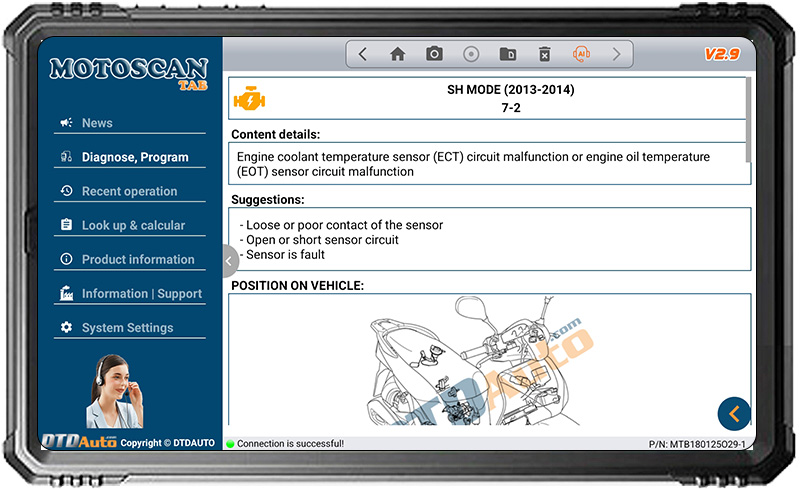Click the 'Suggestions:' heading
This screenshot has height=489, width=800.
coord(267,200)
